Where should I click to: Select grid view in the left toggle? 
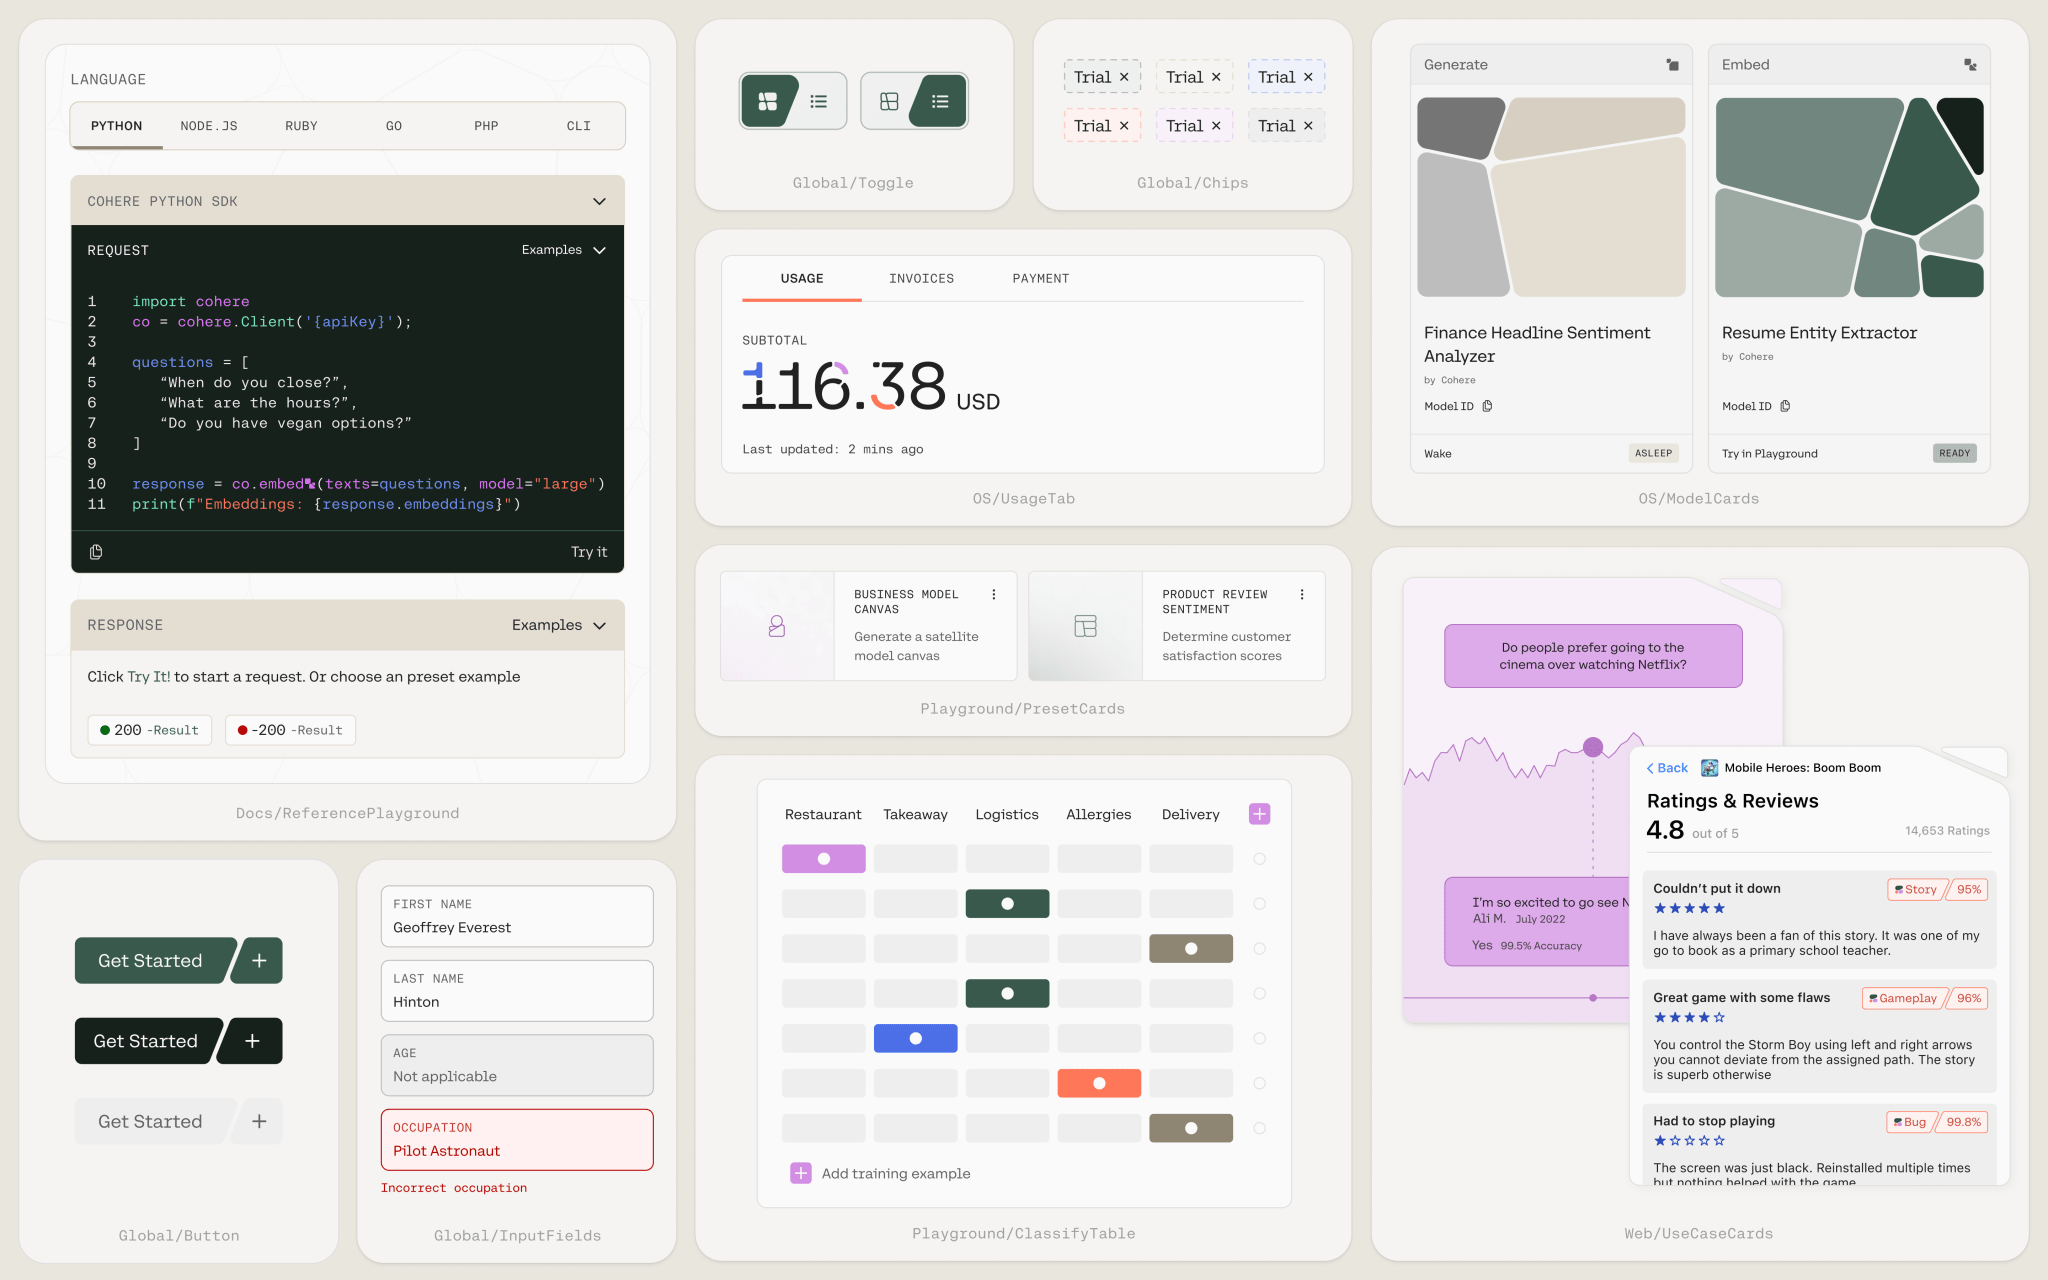click(x=768, y=101)
